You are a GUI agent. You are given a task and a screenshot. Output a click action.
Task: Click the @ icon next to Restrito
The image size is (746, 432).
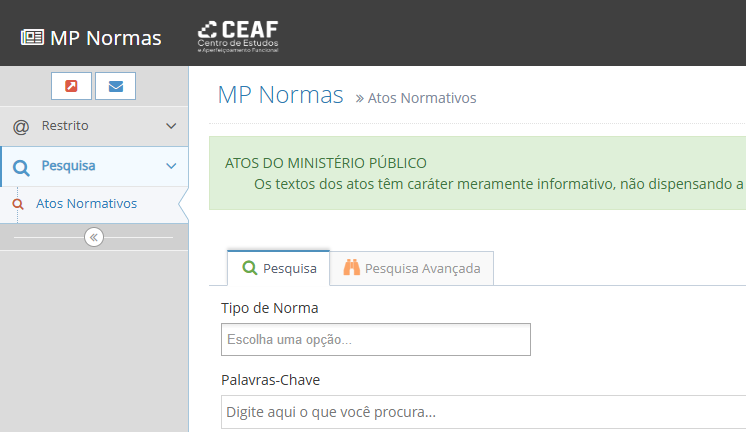point(21,127)
